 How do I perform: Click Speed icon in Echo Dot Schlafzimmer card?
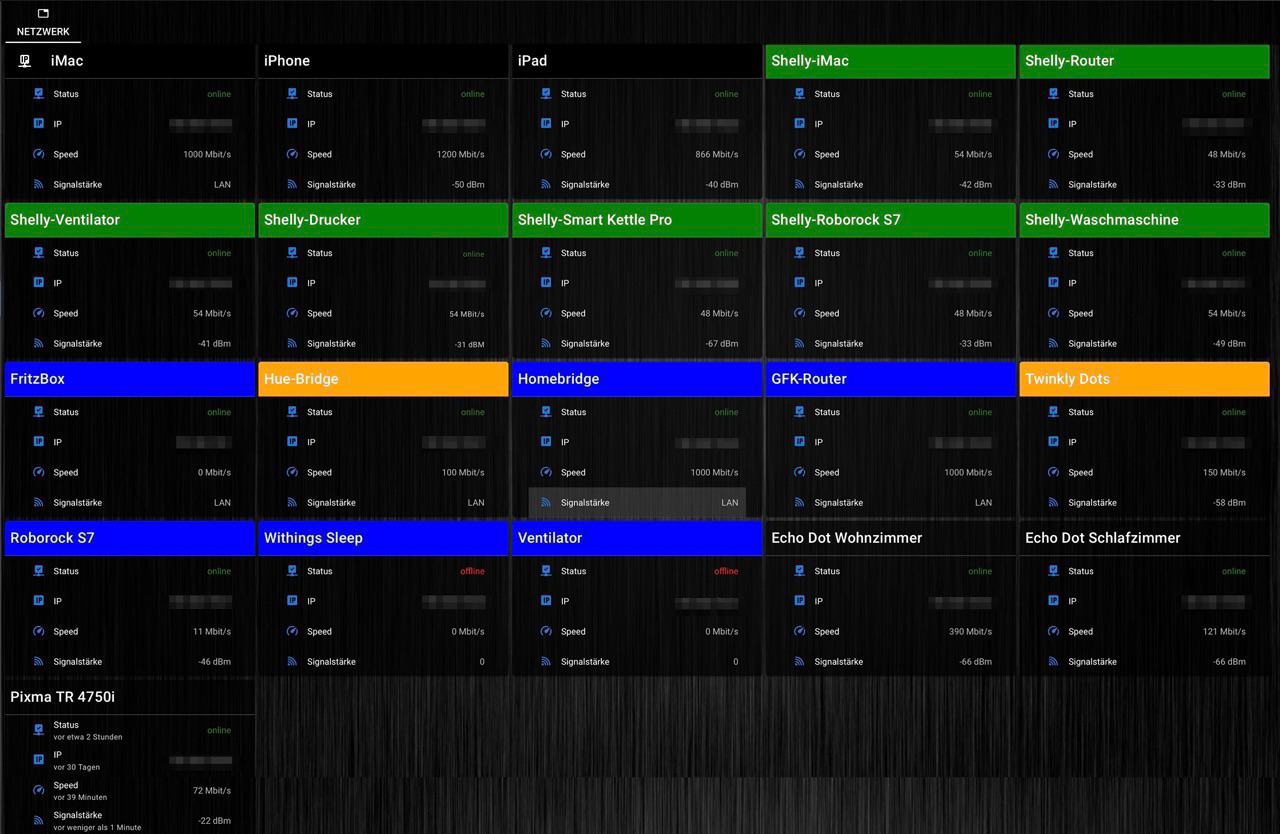(1054, 631)
